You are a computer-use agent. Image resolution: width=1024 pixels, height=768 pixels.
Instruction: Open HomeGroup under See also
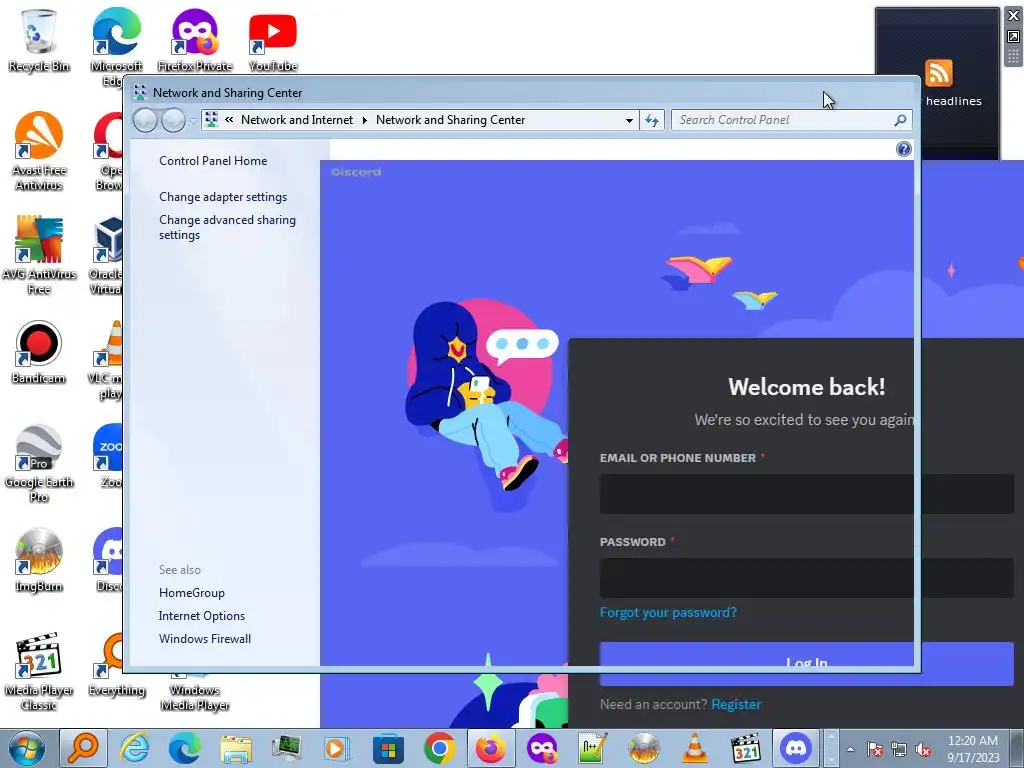[x=191, y=593]
